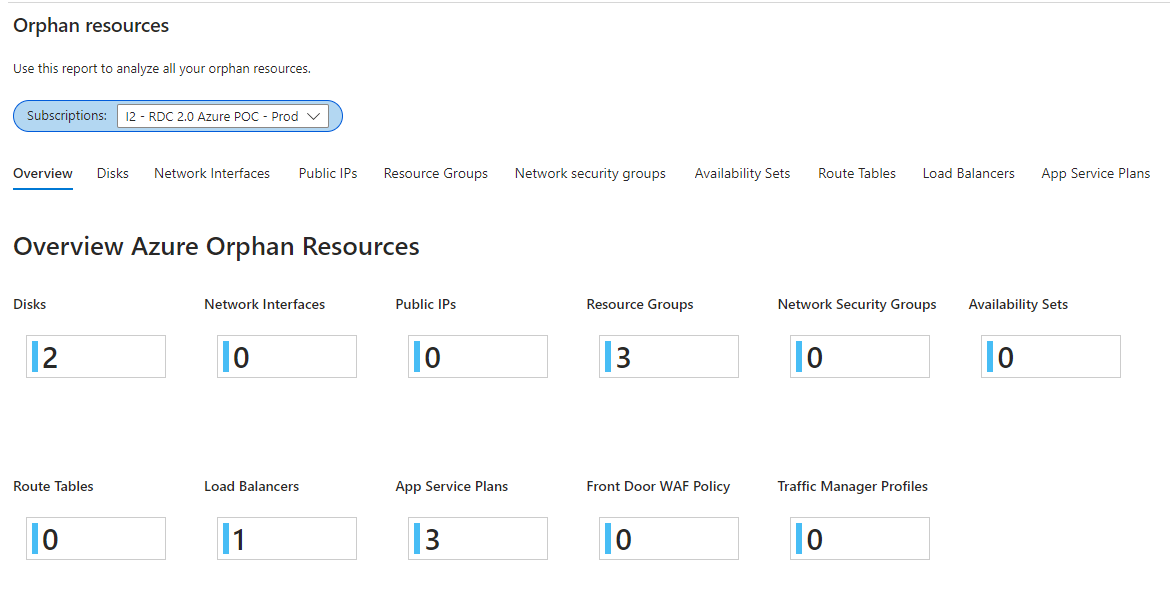This screenshot has height=608, width=1170.
Task: Click the Load Balancers tile label
Action: [x=251, y=486]
